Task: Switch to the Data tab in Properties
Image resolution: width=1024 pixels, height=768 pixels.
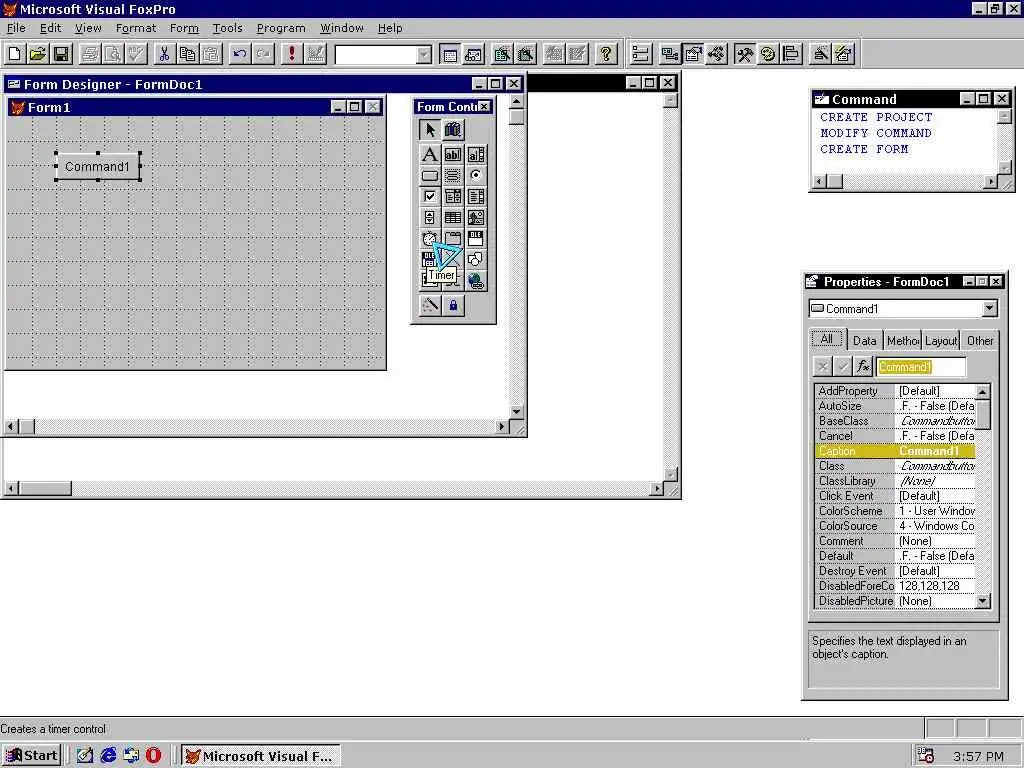Action: click(864, 340)
